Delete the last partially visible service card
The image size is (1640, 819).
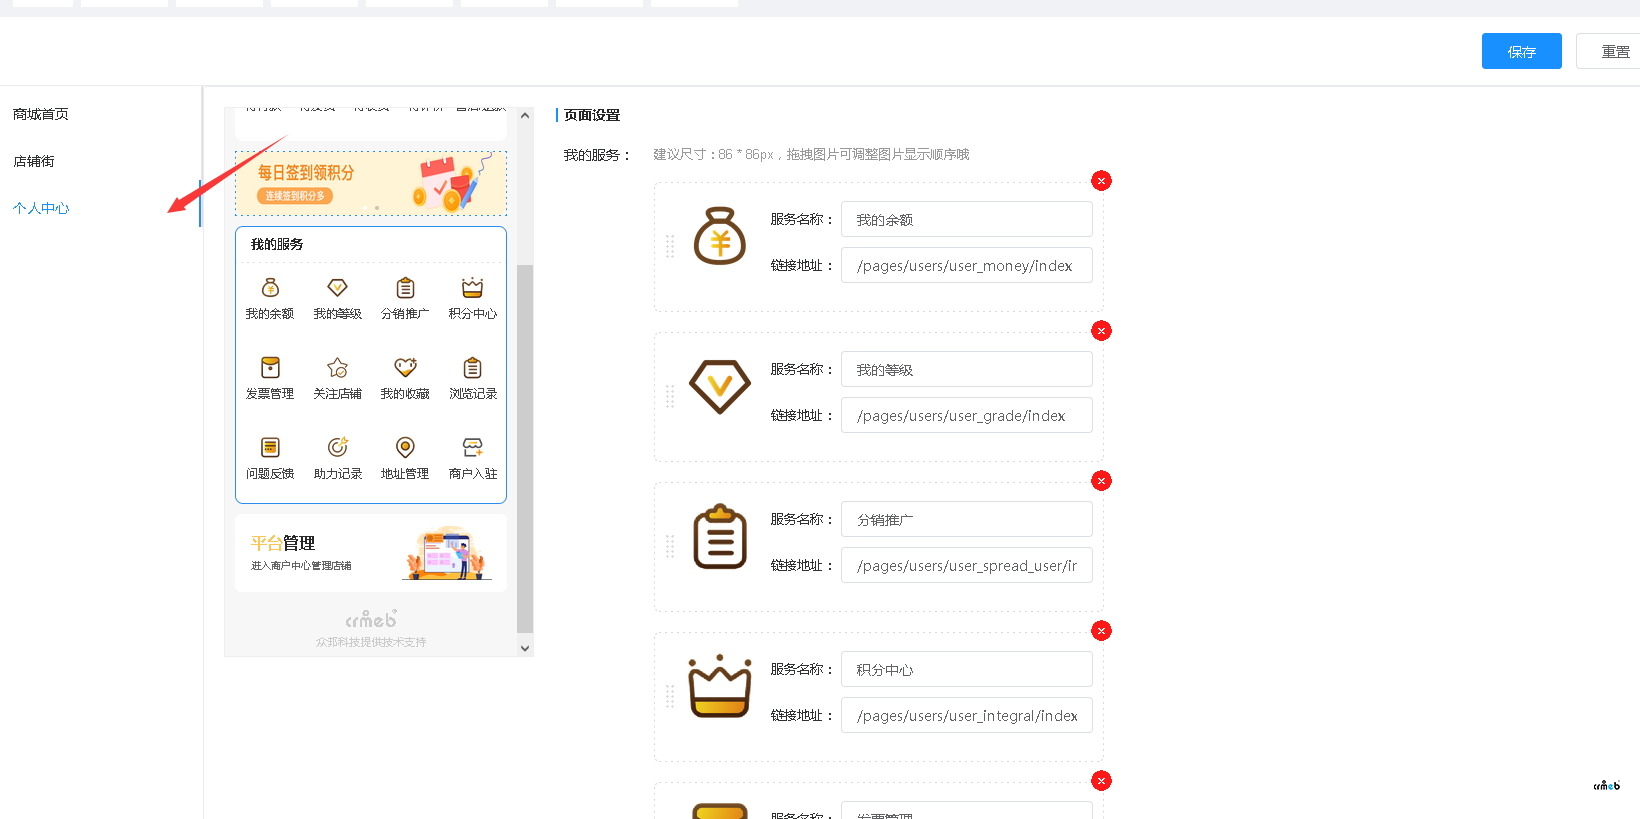(x=1101, y=781)
